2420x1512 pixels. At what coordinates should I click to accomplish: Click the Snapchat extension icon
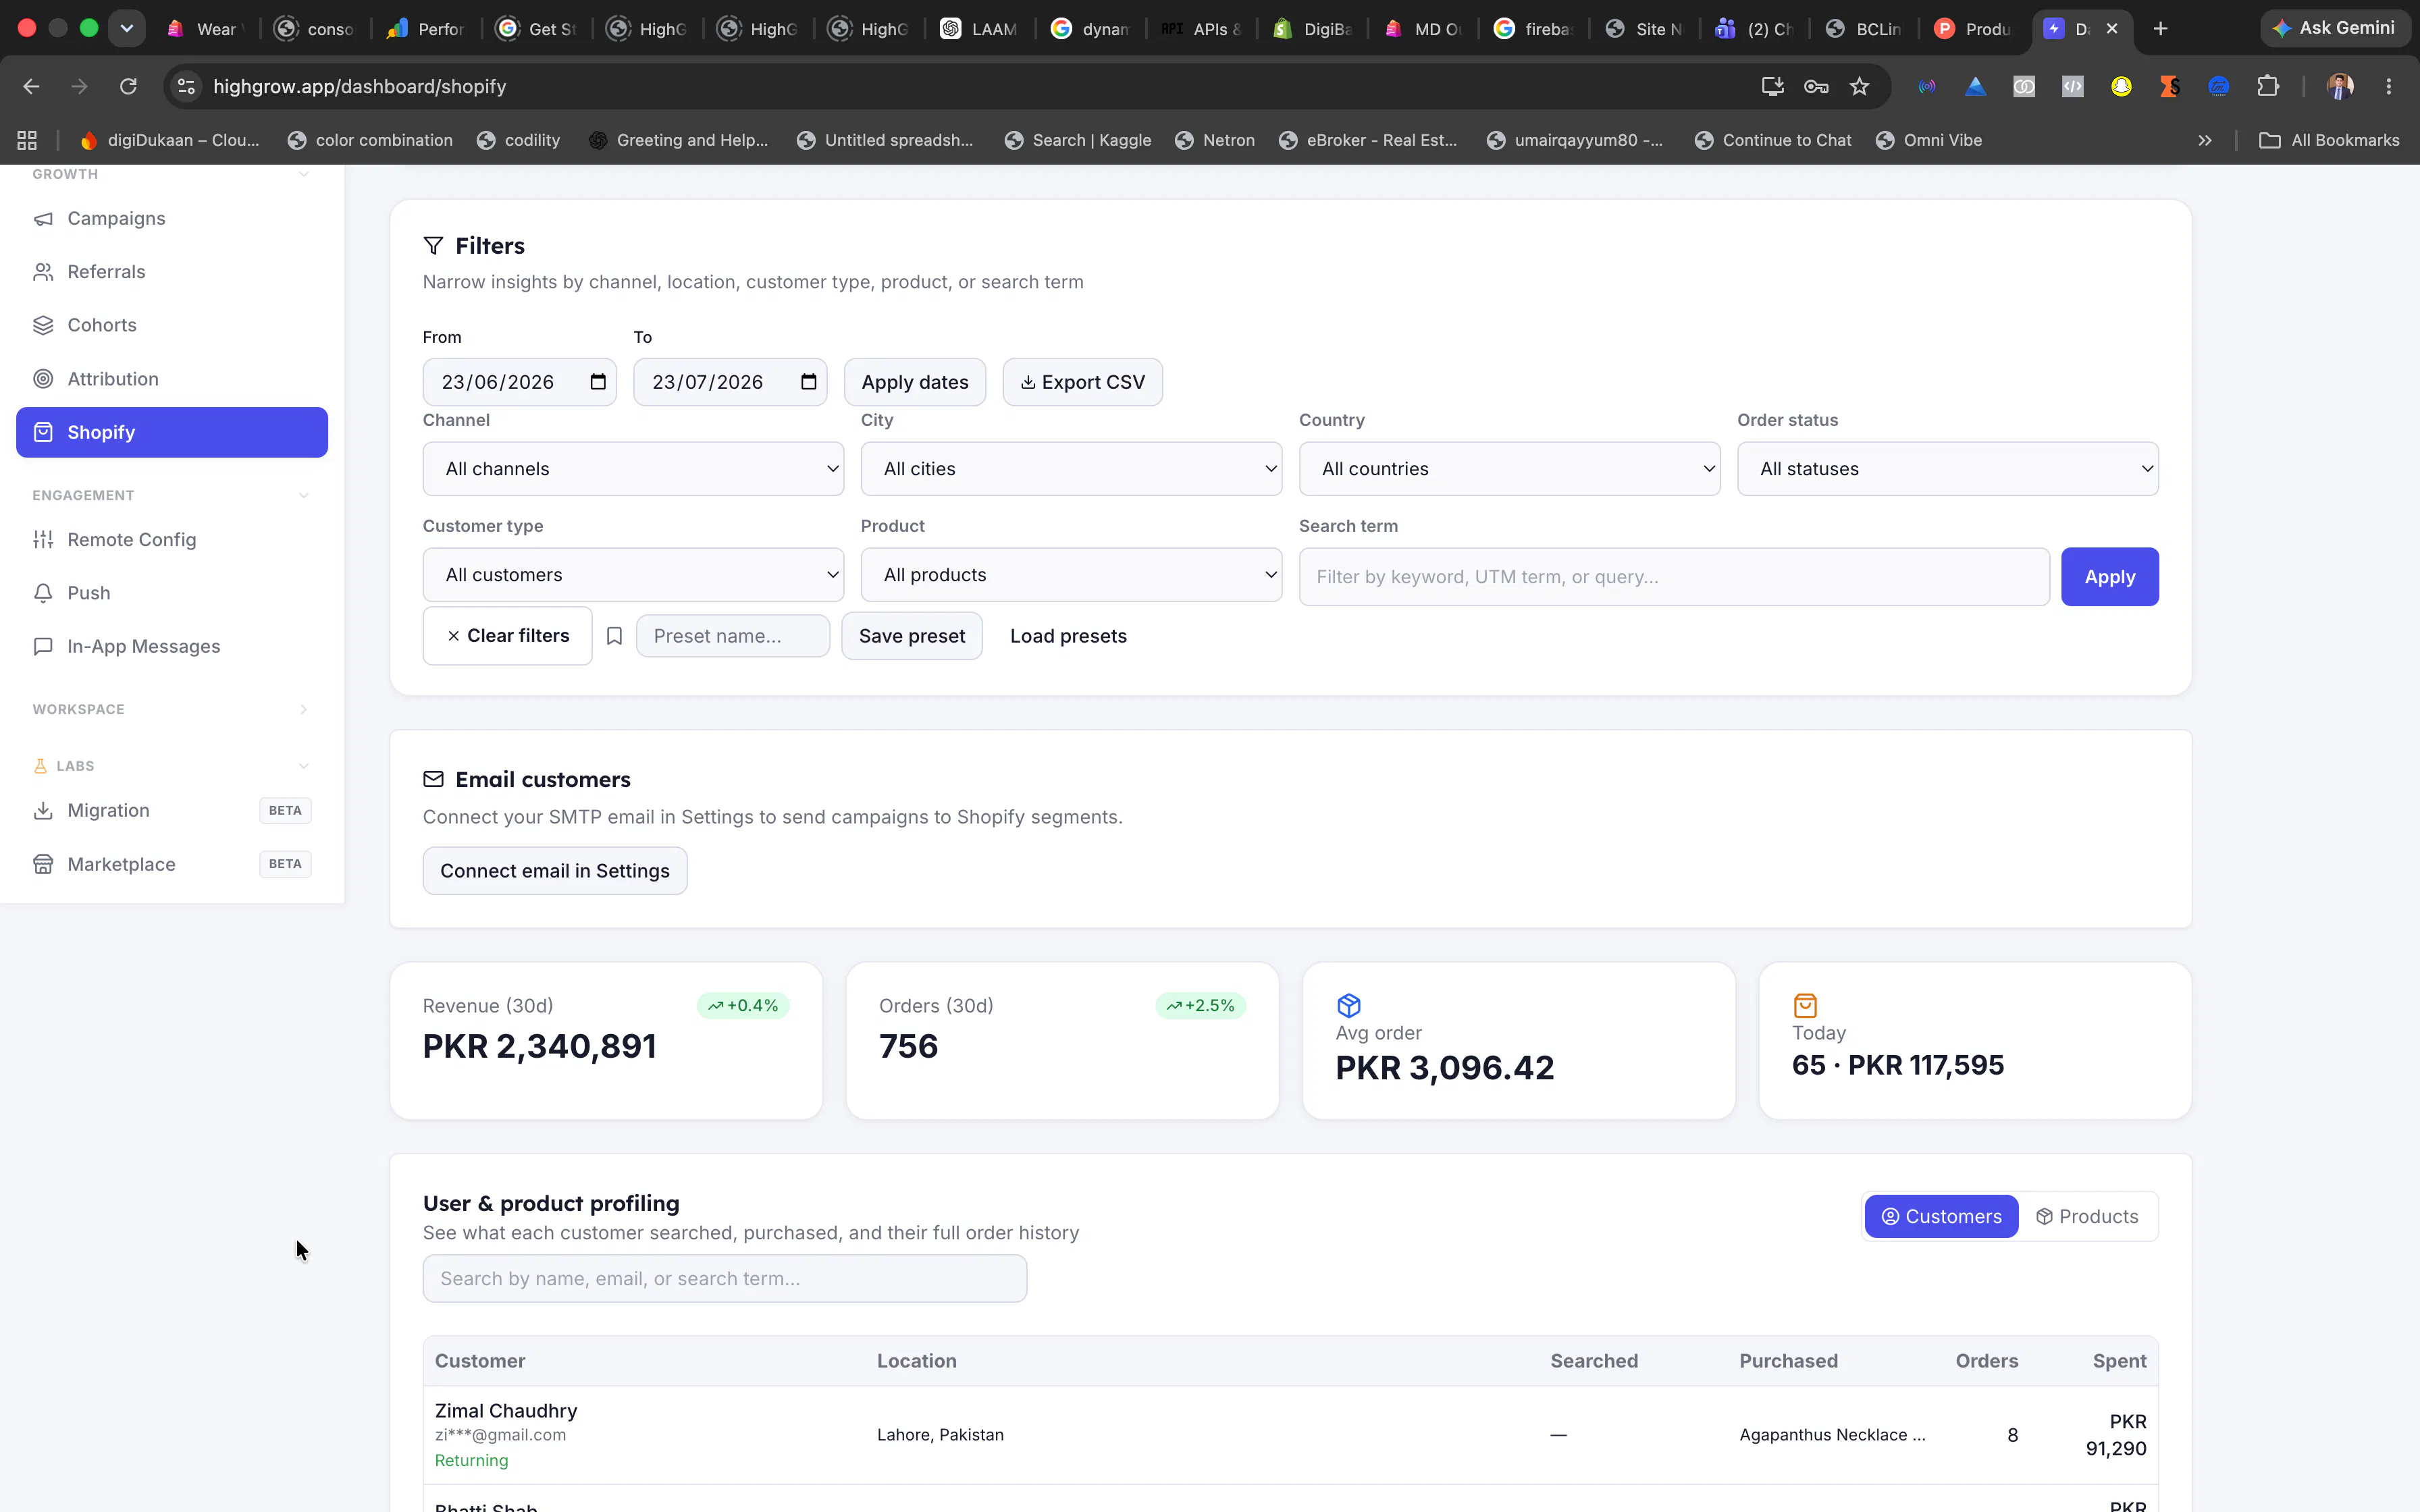[2121, 87]
